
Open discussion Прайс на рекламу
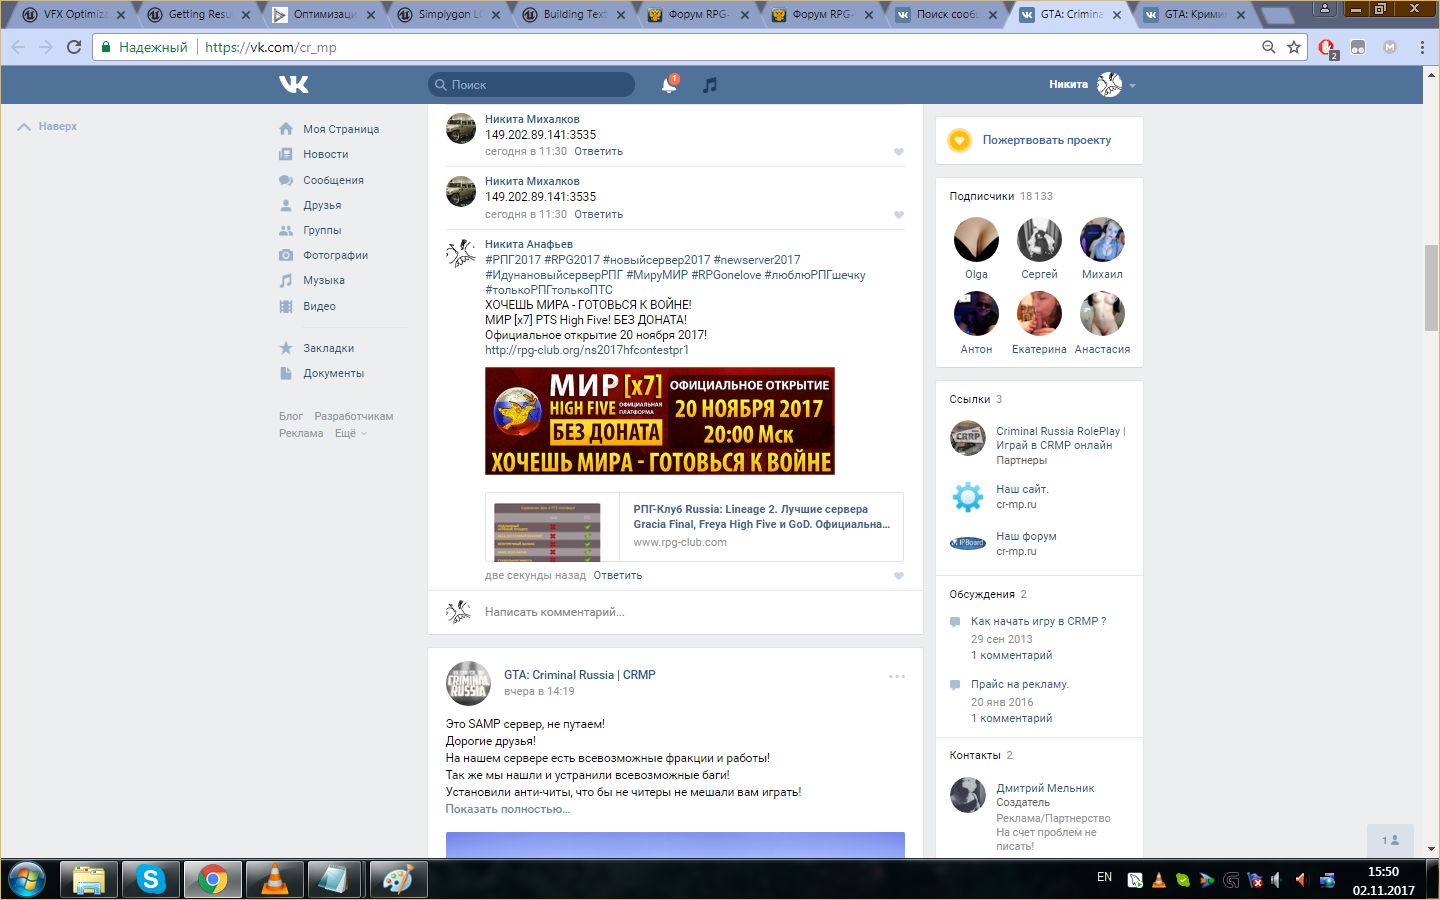click(1020, 684)
